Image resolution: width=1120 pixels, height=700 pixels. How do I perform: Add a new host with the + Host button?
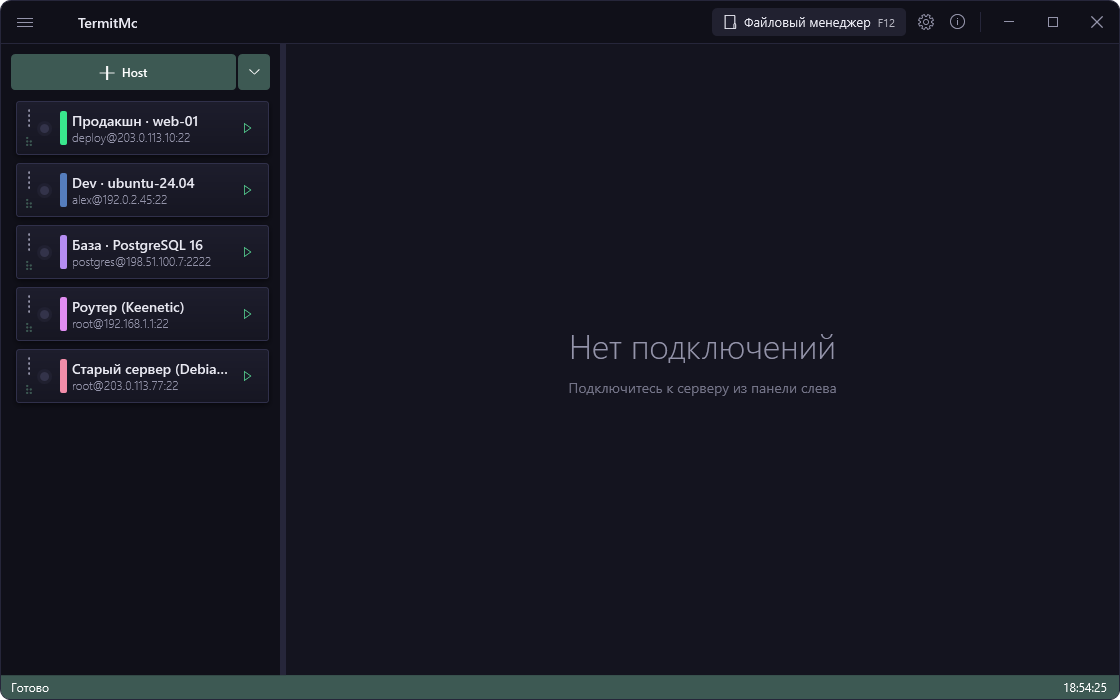[x=123, y=72]
